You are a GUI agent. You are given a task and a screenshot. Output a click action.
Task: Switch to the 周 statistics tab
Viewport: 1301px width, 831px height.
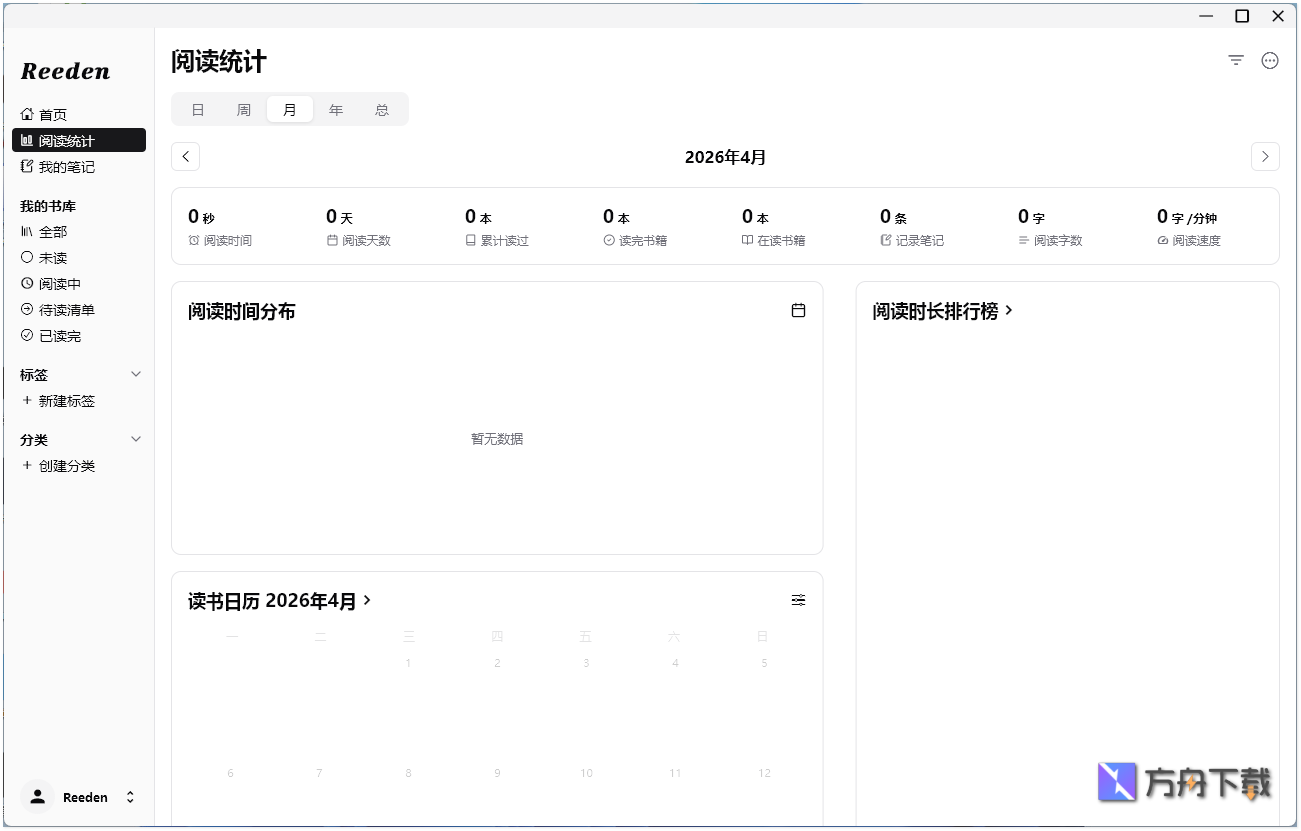coord(243,109)
